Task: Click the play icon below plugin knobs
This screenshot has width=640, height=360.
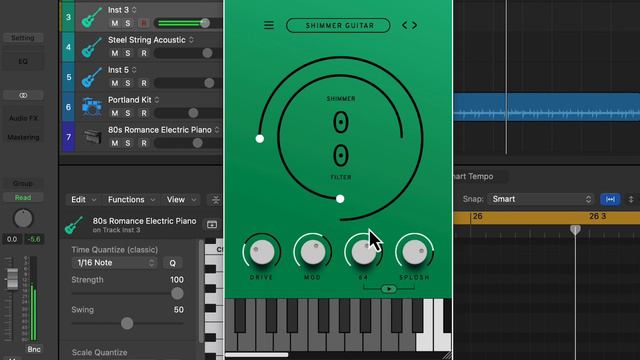Action: 389,289
